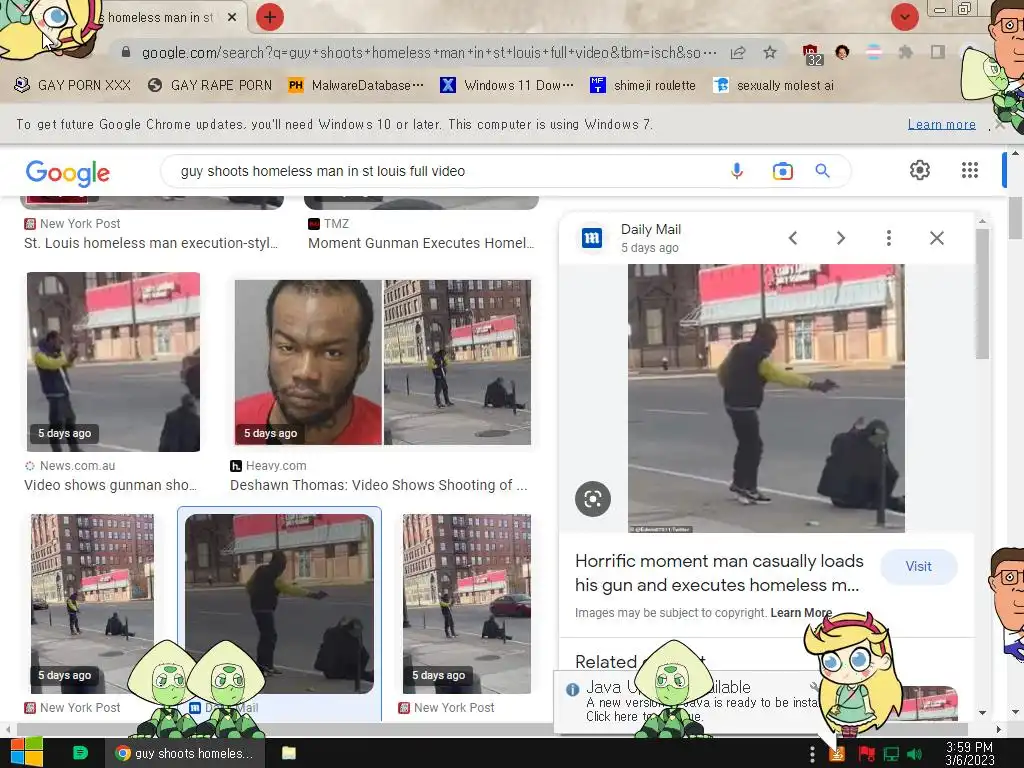The width and height of the screenshot is (1024, 768).
Task: Share this page using the share icon
Action: point(738,52)
